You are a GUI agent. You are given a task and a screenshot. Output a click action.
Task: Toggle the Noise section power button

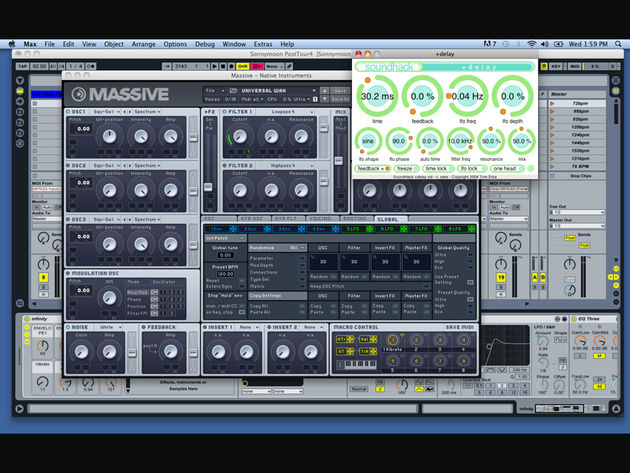pyautogui.click(x=68, y=327)
